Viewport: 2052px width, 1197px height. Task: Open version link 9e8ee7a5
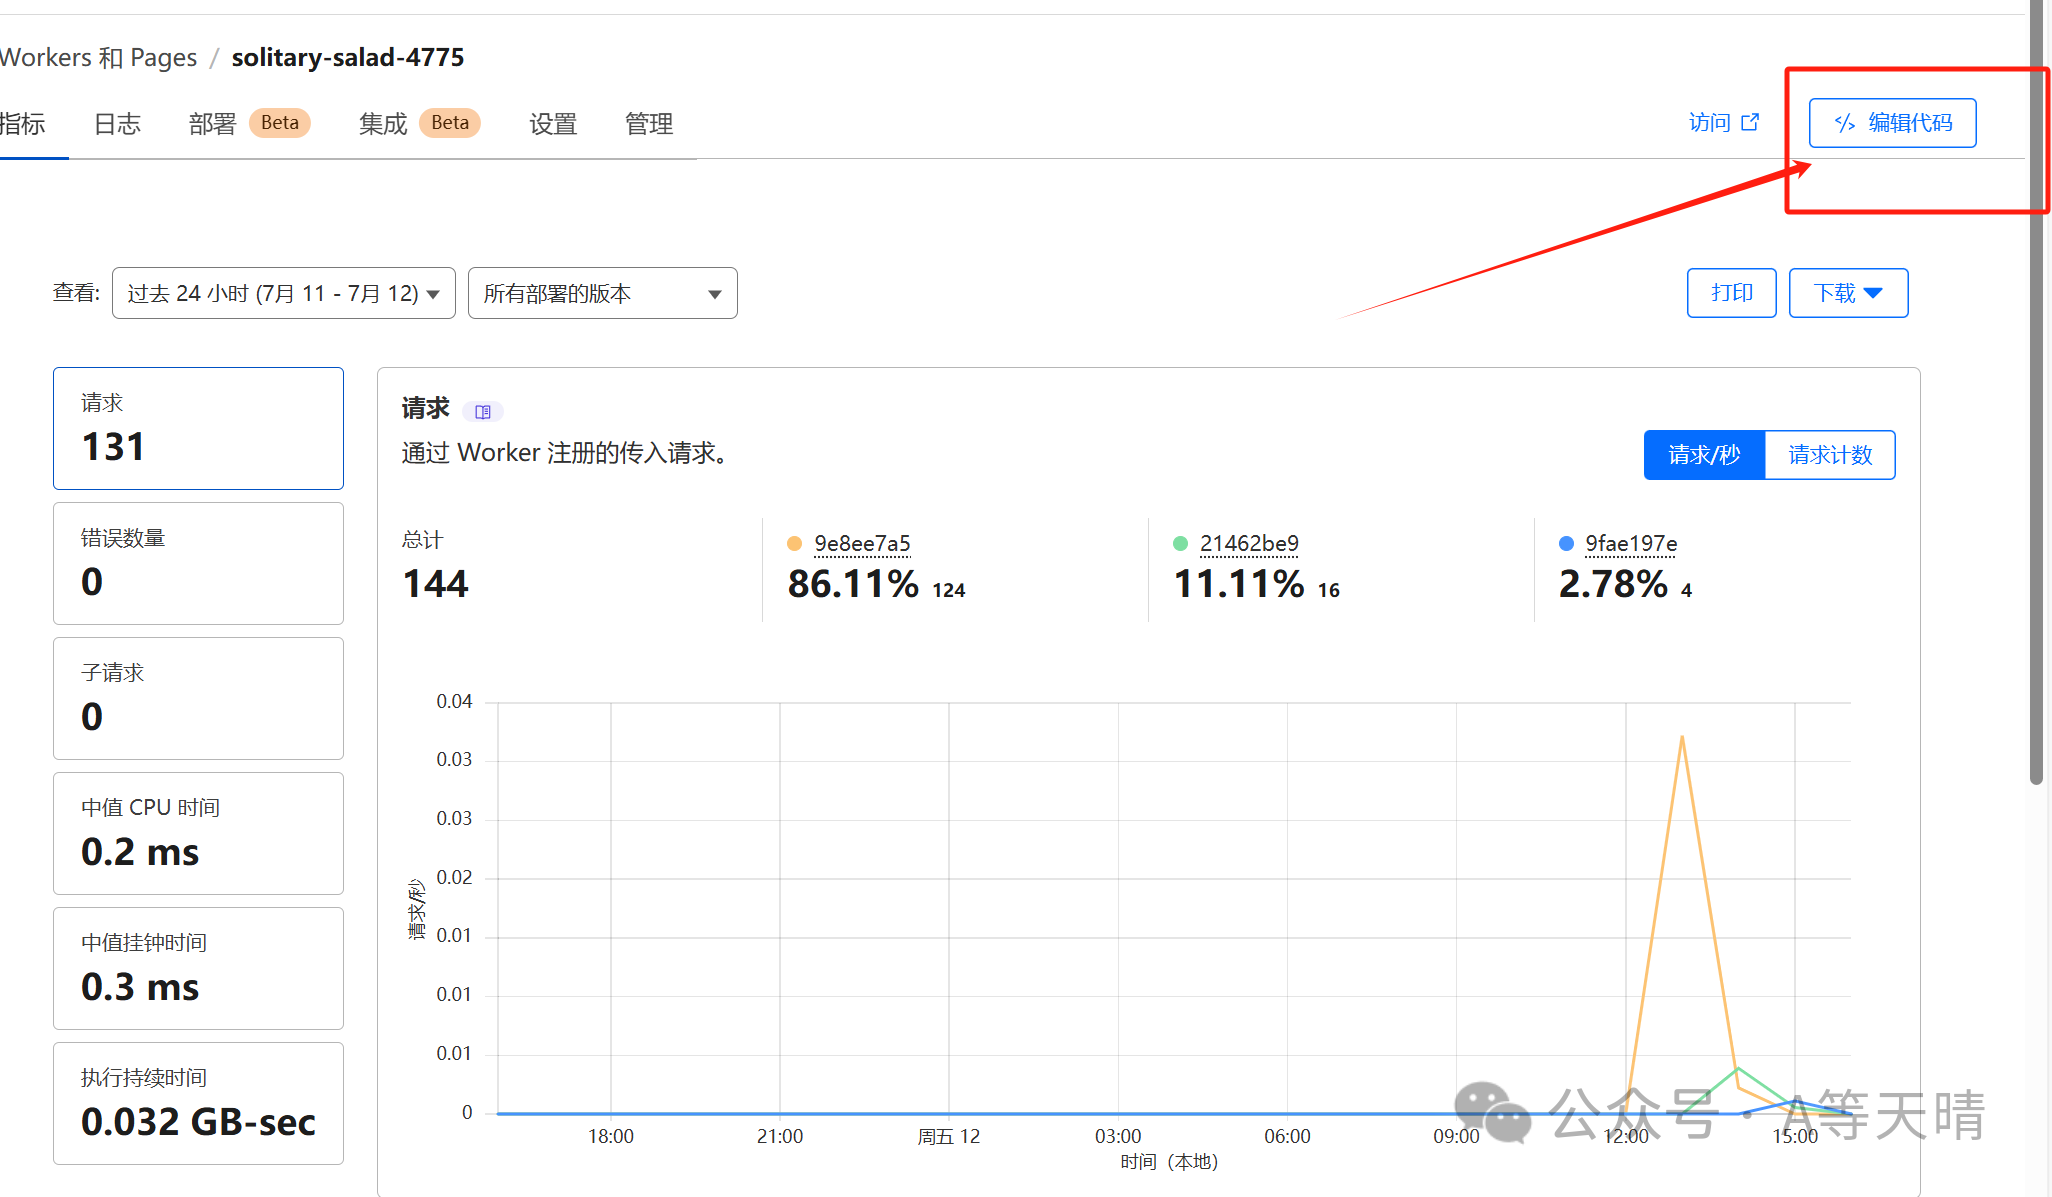pos(862,543)
